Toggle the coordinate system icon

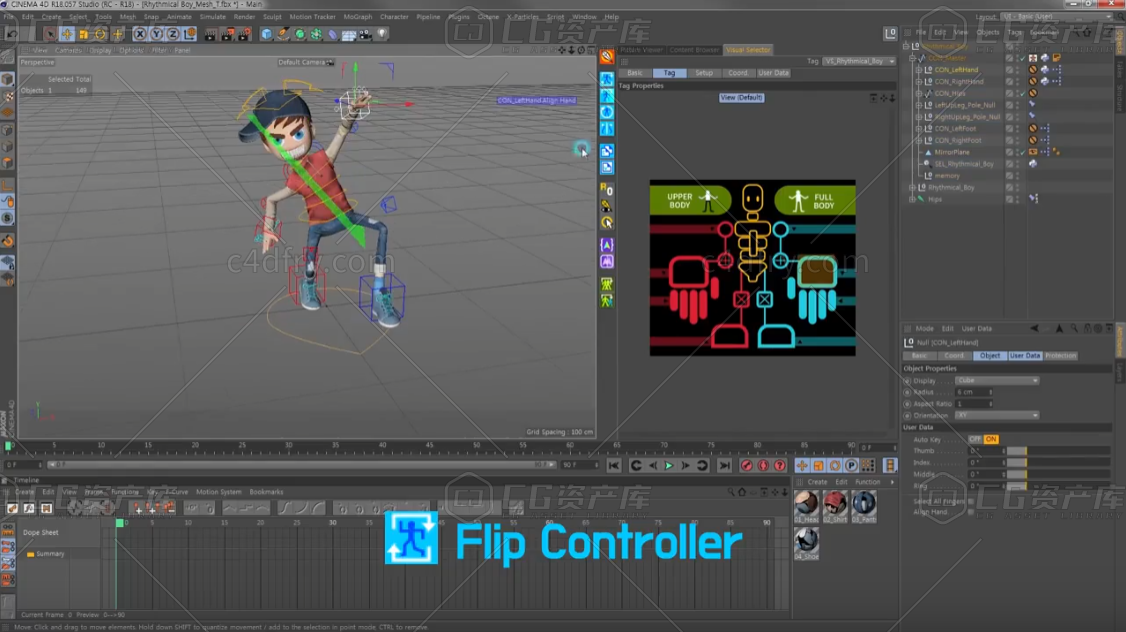(190, 34)
